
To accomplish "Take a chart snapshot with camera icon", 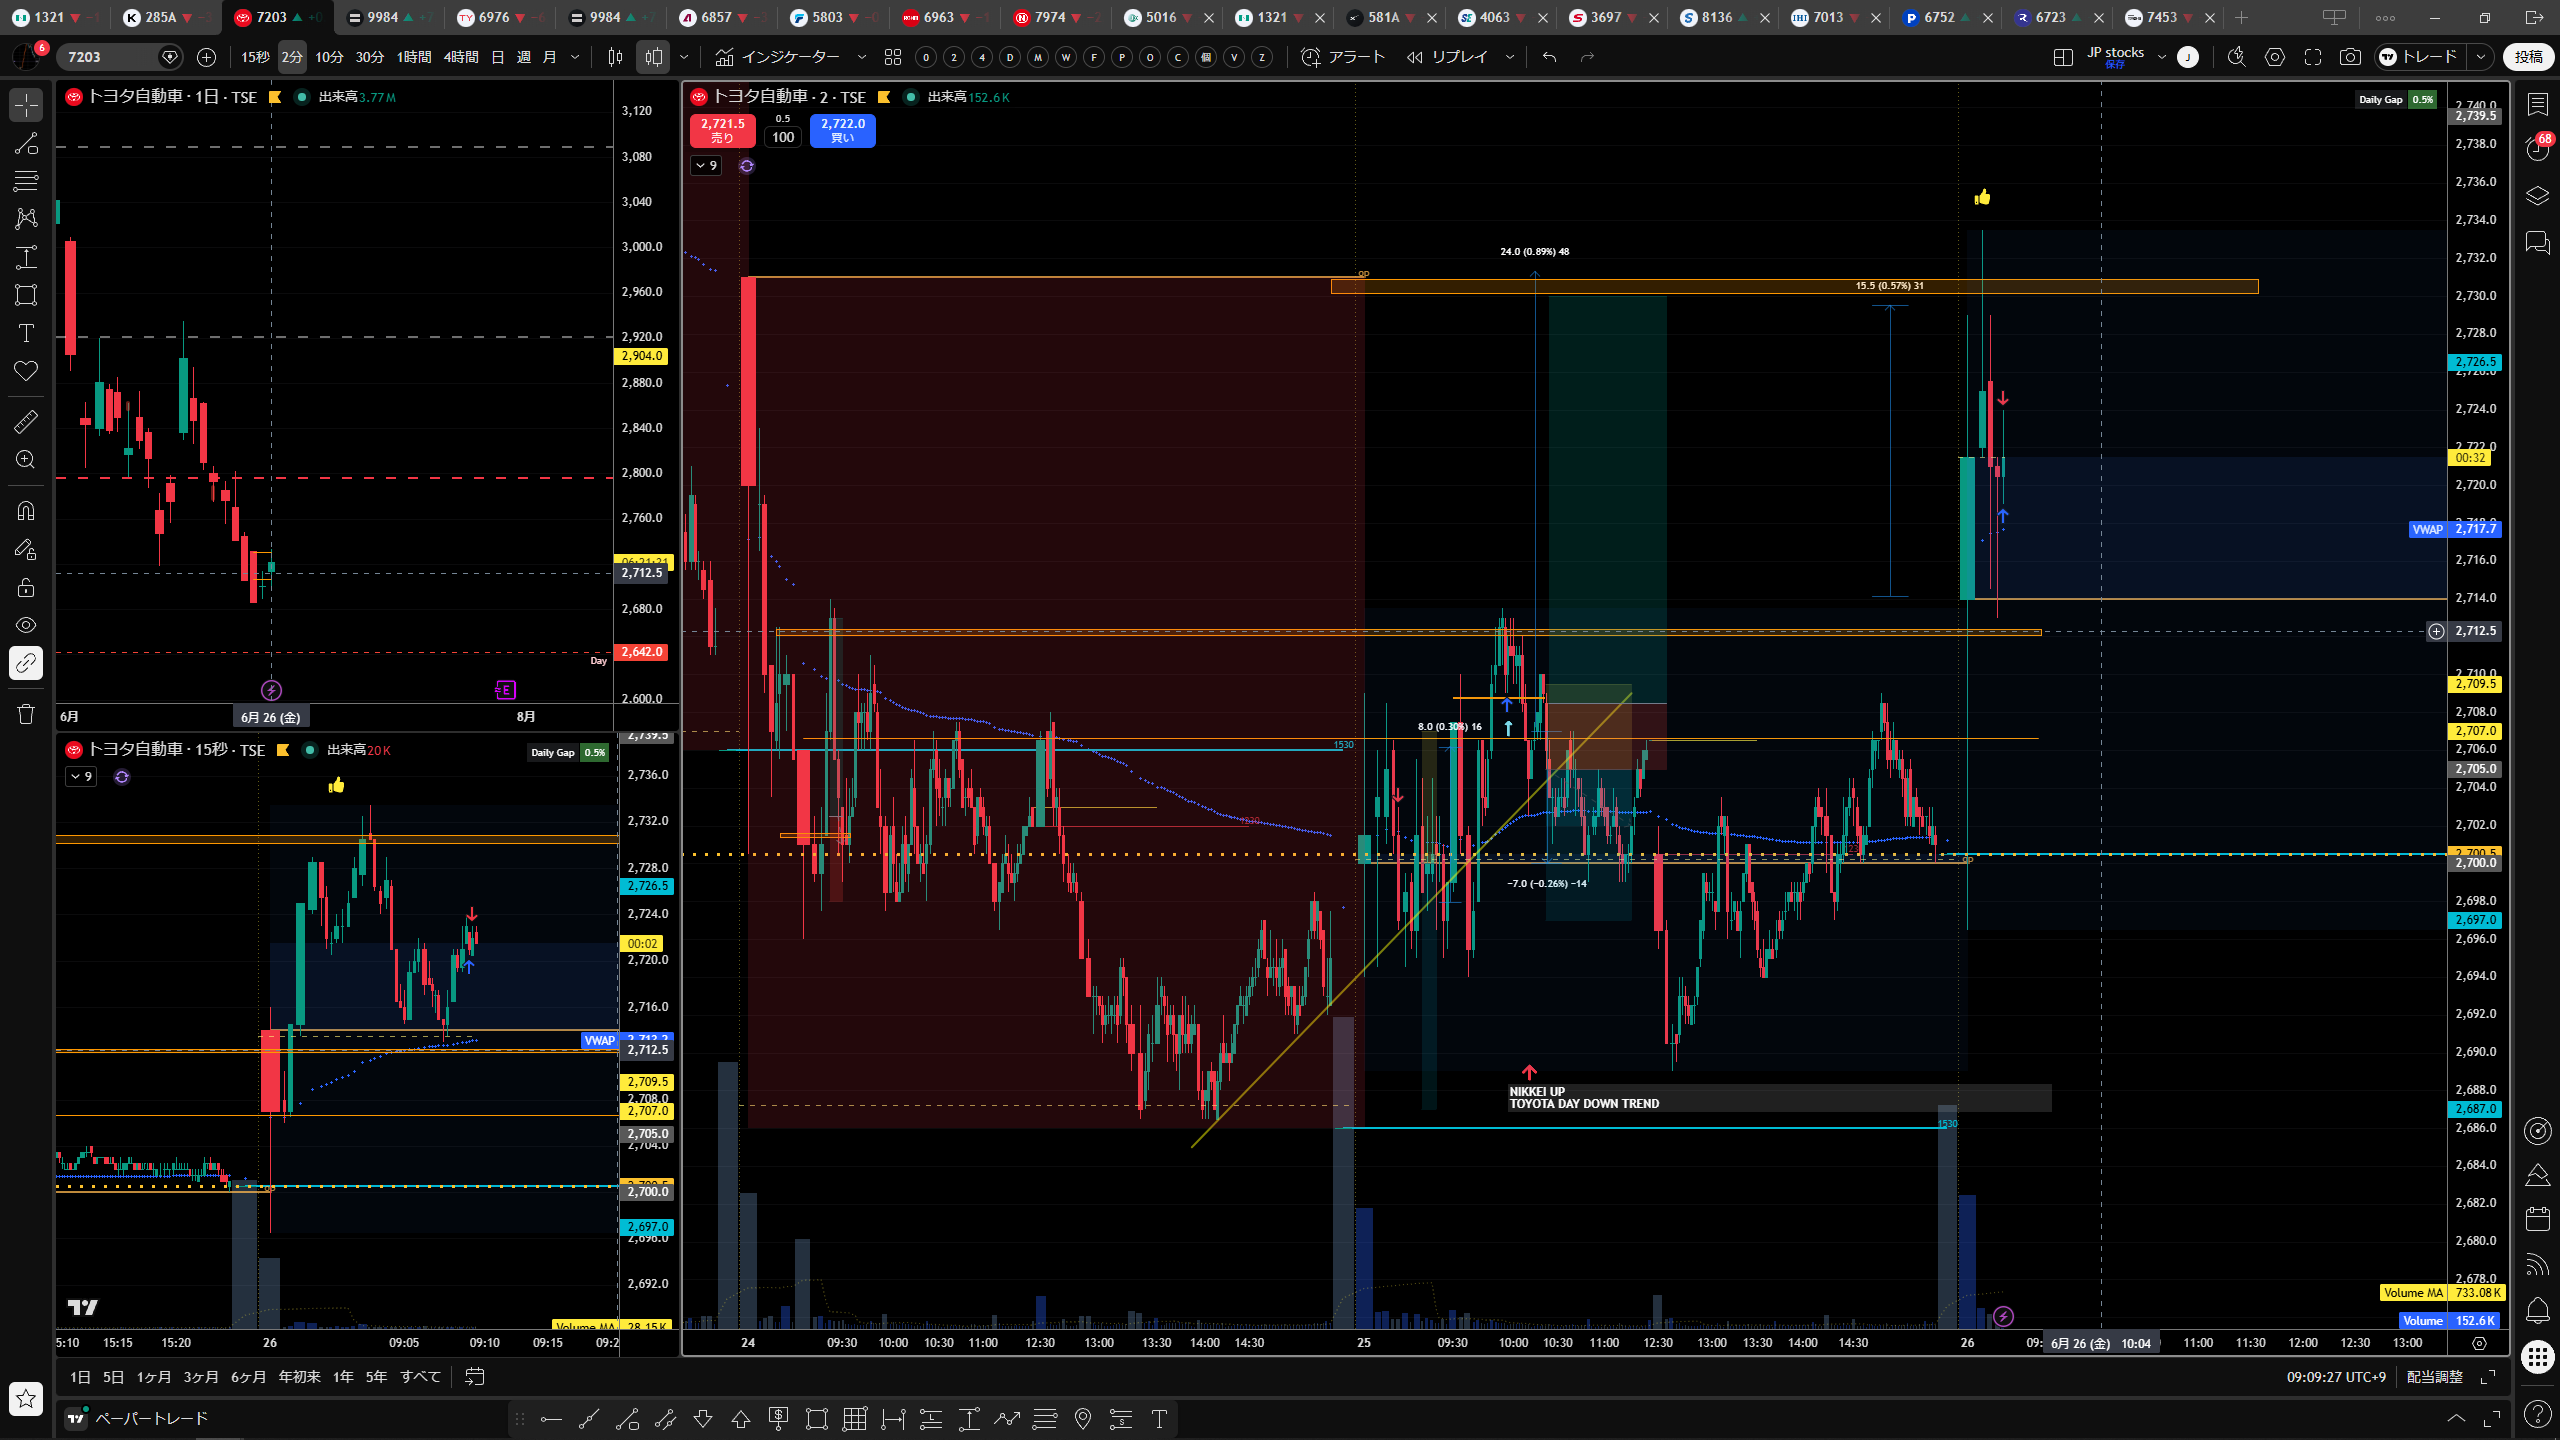I will [x=2350, y=57].
